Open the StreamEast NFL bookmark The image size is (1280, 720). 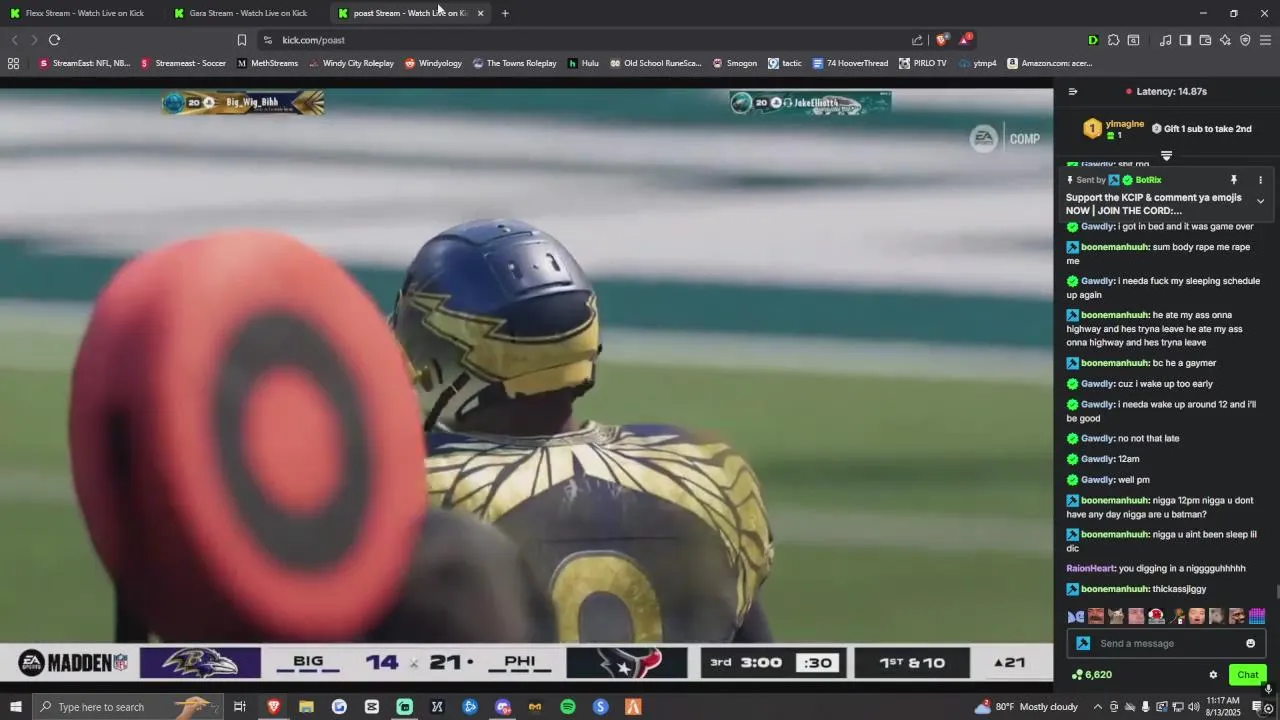coord(85,63)
